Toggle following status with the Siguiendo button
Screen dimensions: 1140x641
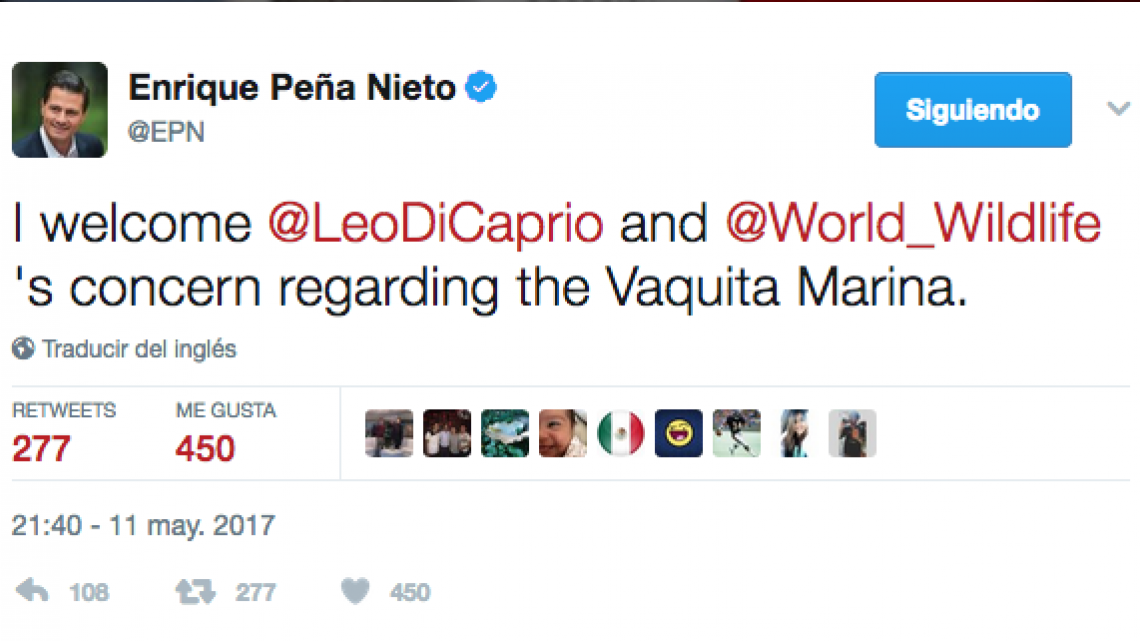pyautogui.click(x=972, y=110)
